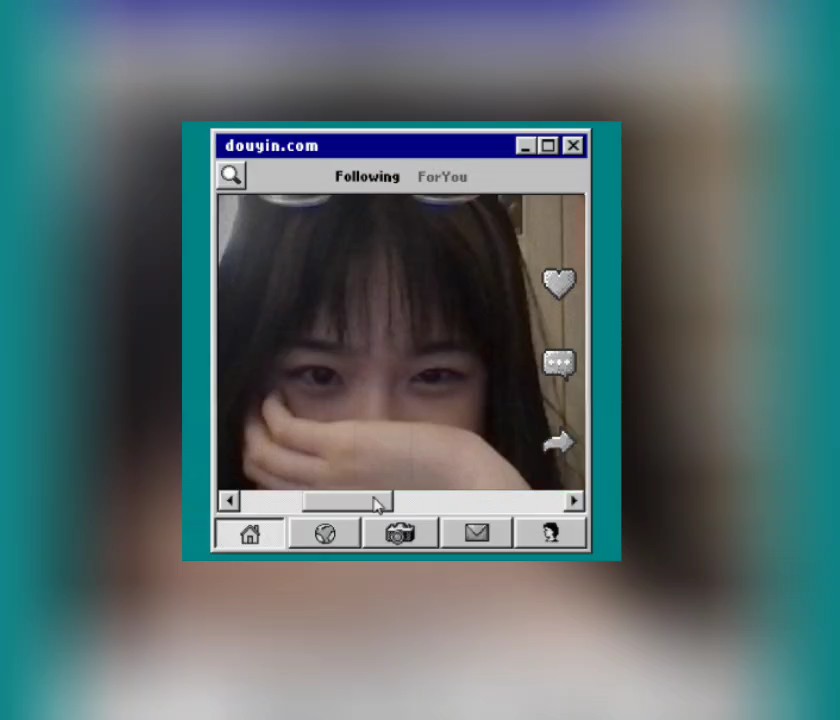
Task: Click the horizontal scrollbar thumb
Action: [x=347, y=501]
